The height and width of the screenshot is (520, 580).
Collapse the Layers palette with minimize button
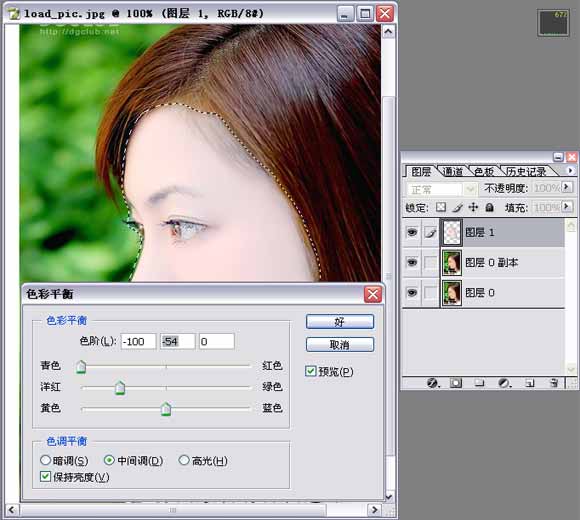[558, 157]
